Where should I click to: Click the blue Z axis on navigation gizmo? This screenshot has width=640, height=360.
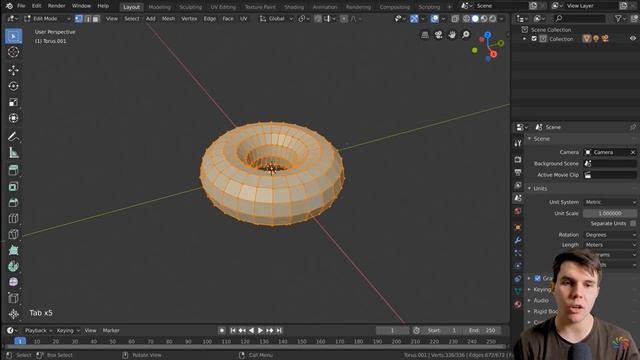coord(488,36)
